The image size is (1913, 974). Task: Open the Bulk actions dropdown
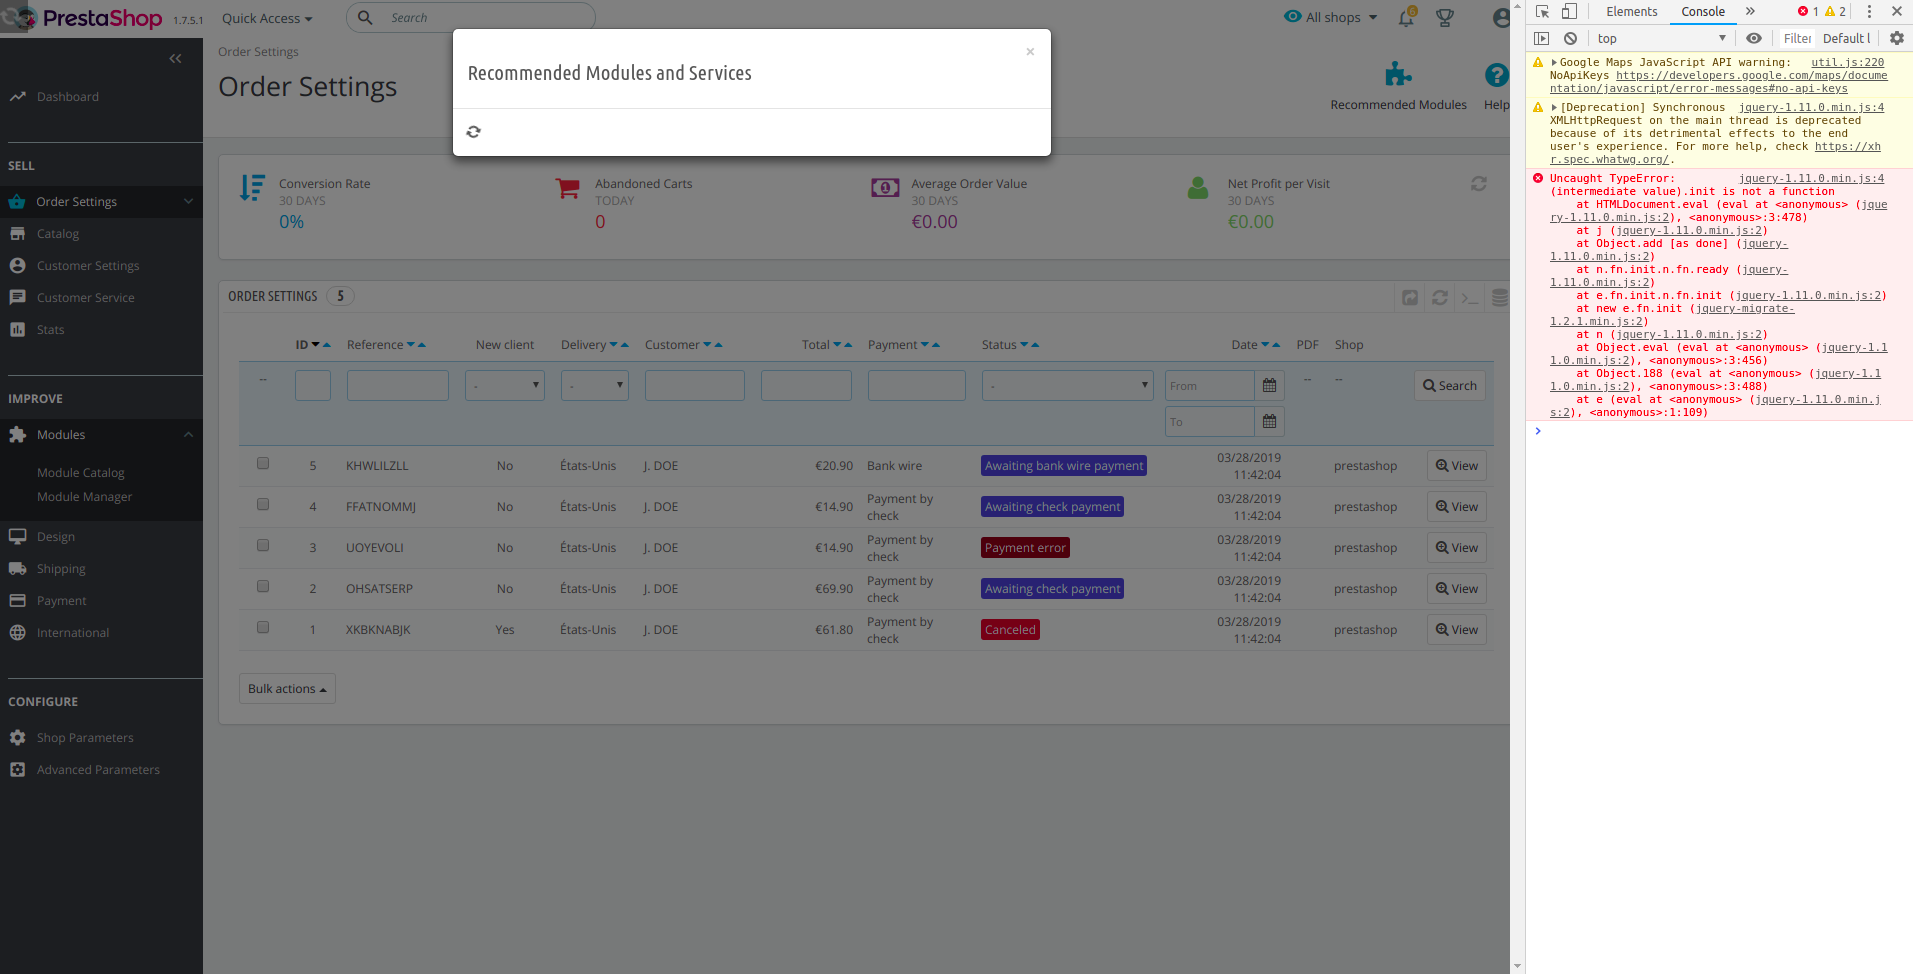click(286, 688)
